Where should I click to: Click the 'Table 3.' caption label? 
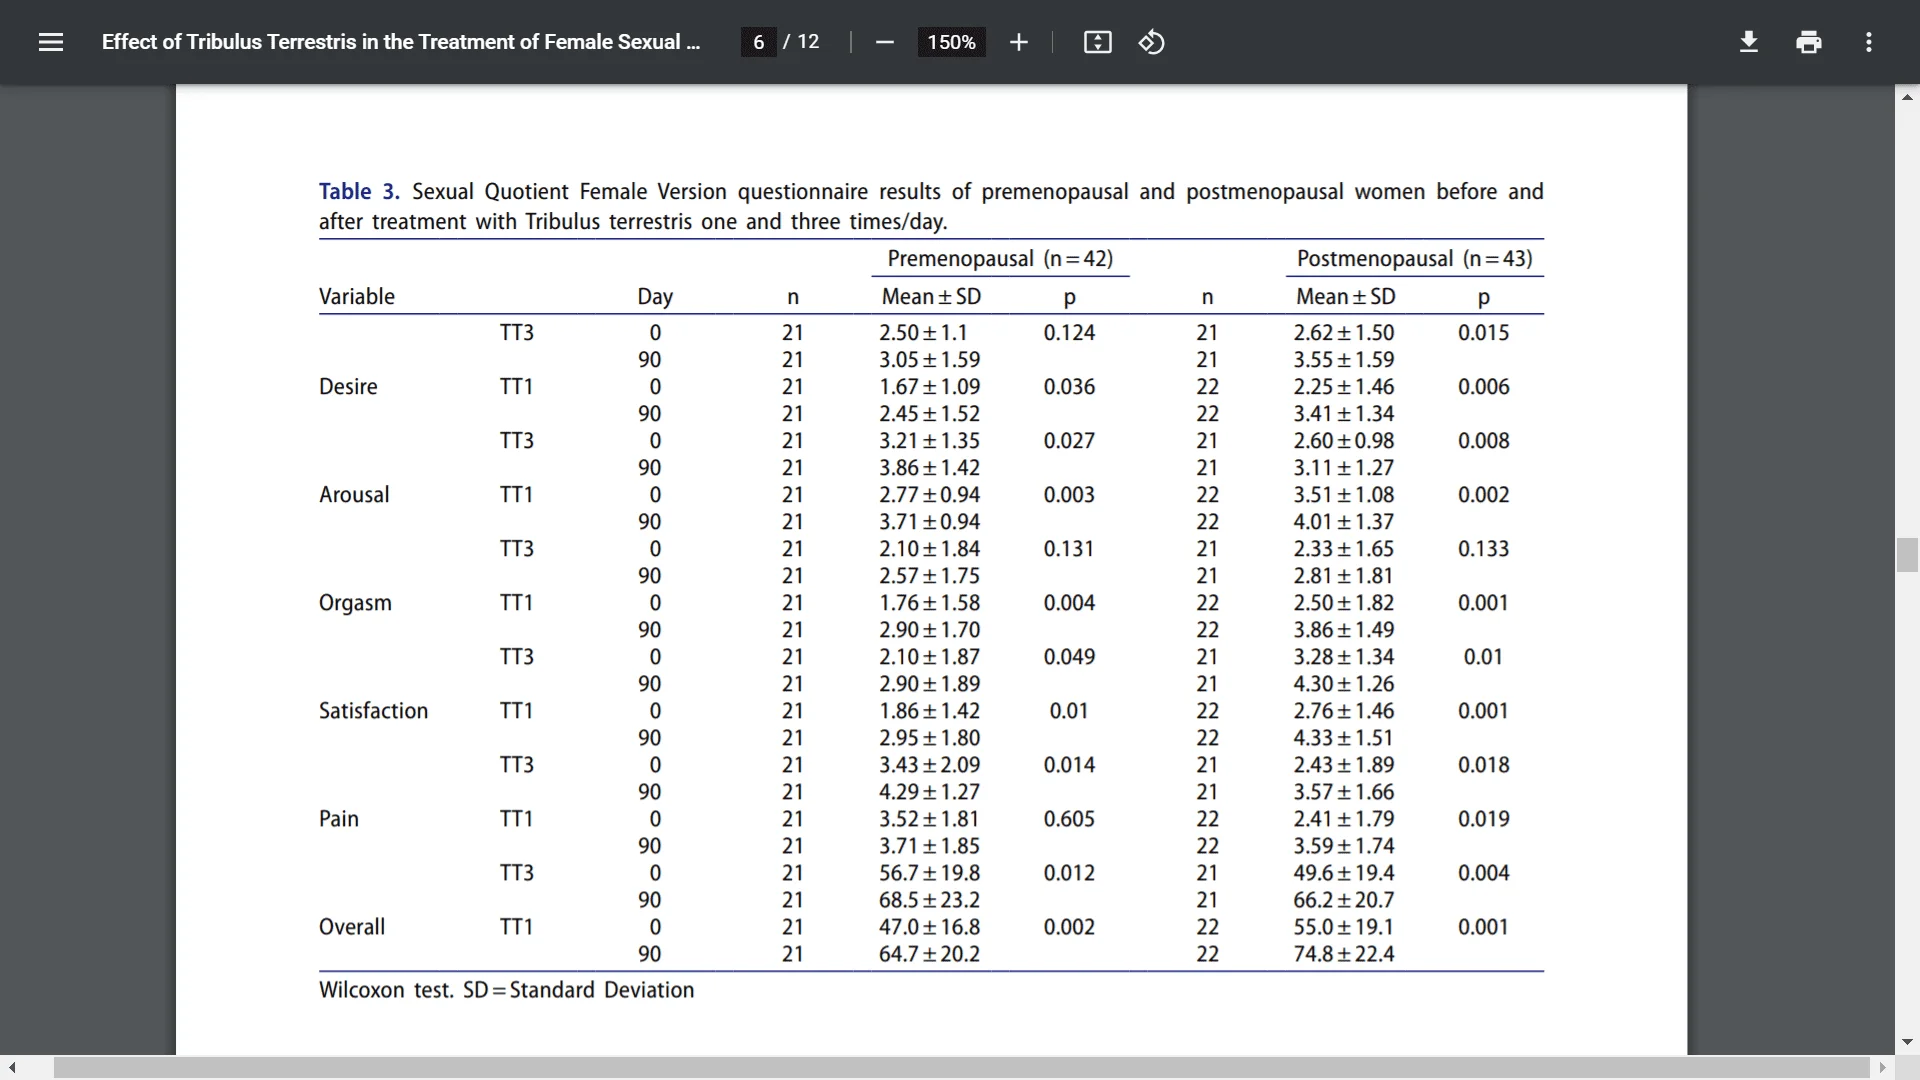pos(359,192)
